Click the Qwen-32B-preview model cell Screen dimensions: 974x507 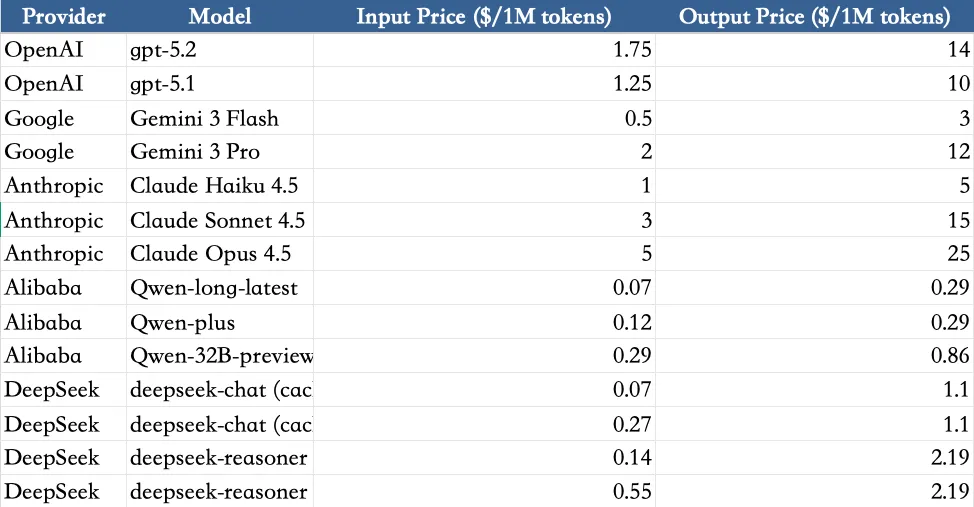tap(220, 356)
